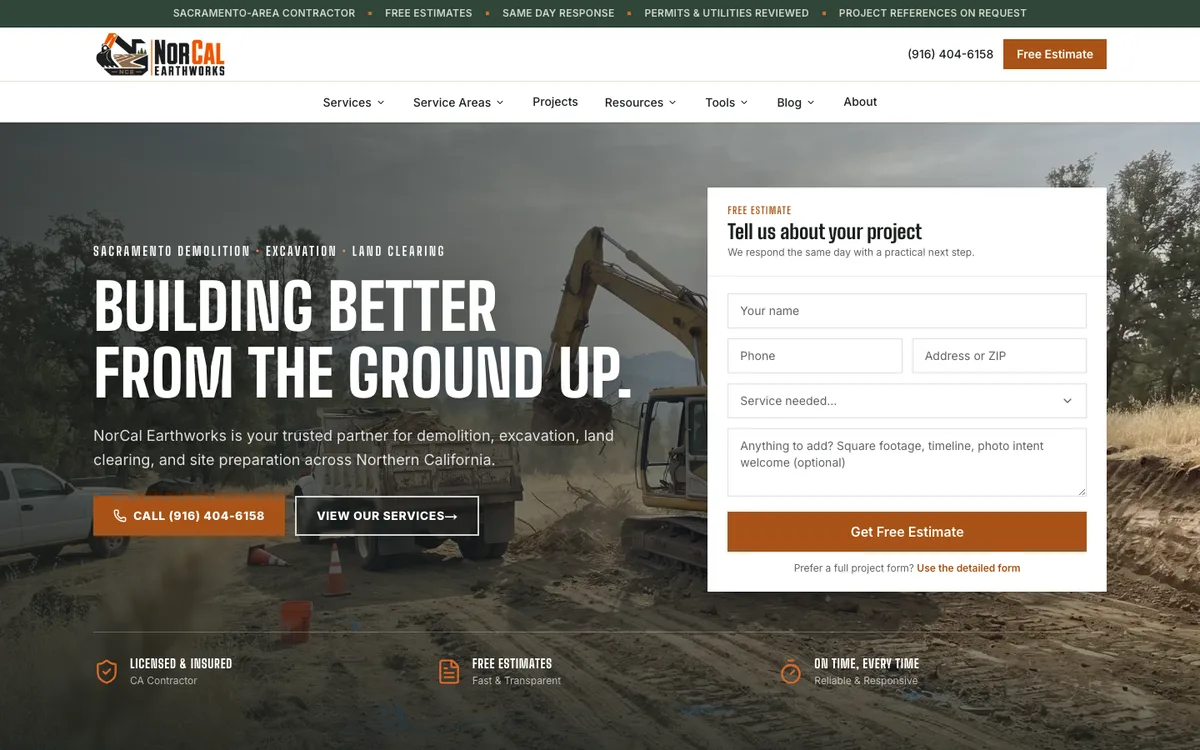Open the Resources nav label

click(x=634, y=103)
